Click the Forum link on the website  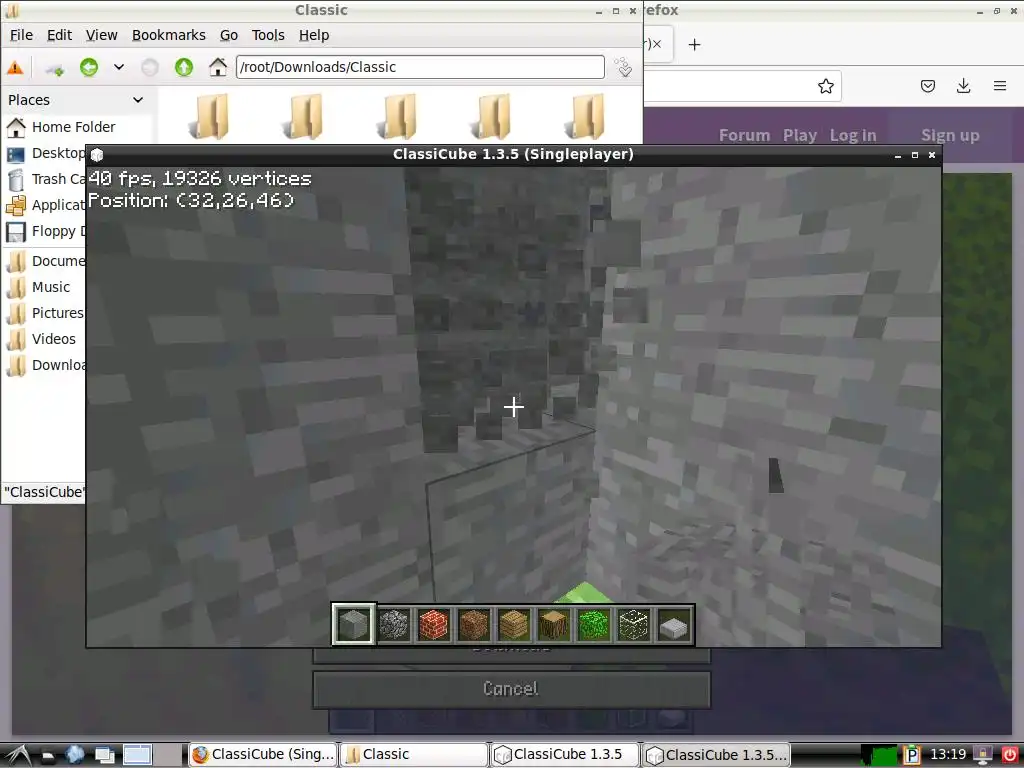click(744, 135)
